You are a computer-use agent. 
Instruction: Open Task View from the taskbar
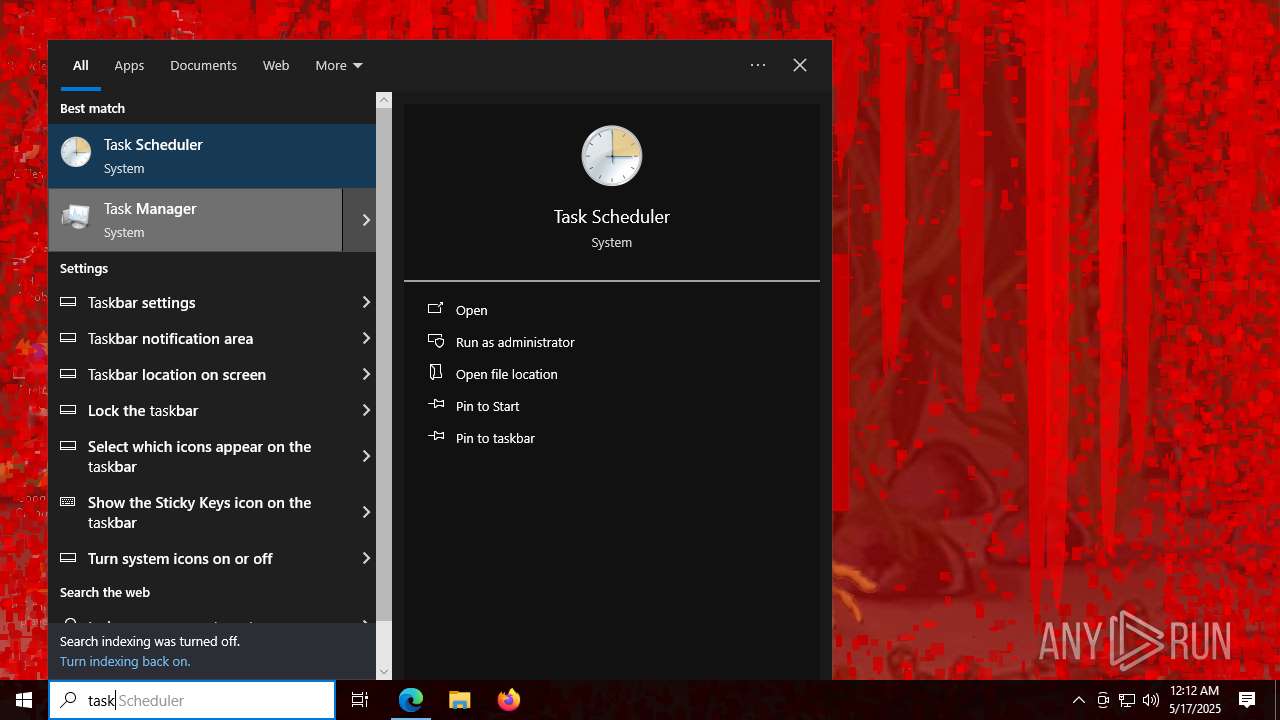tap(360, 700)
